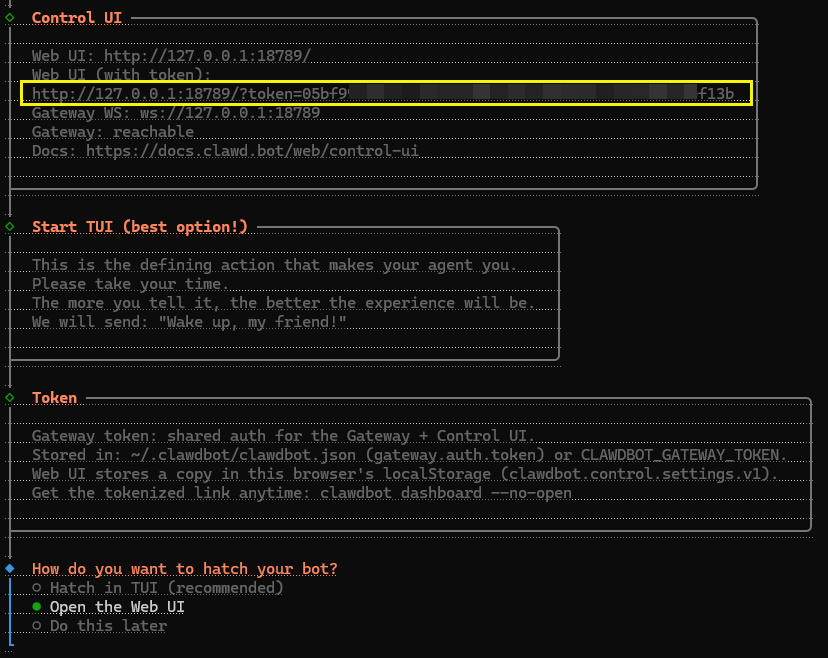Image resolution: width=828 pixels, height=658 pixels.
Task: Click the "How do you want to hatch your bot?" prompt
Action: pyautogui.click(x=184, y=568)
